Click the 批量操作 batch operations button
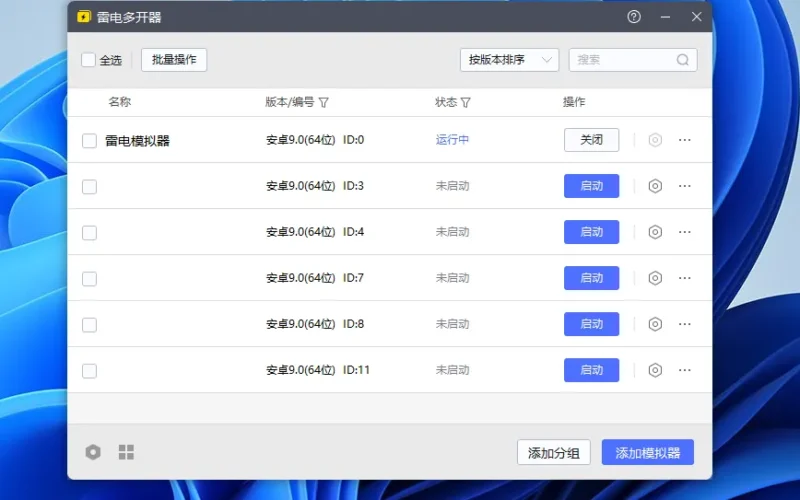This screenshot has width=800, height=500. 174,60
